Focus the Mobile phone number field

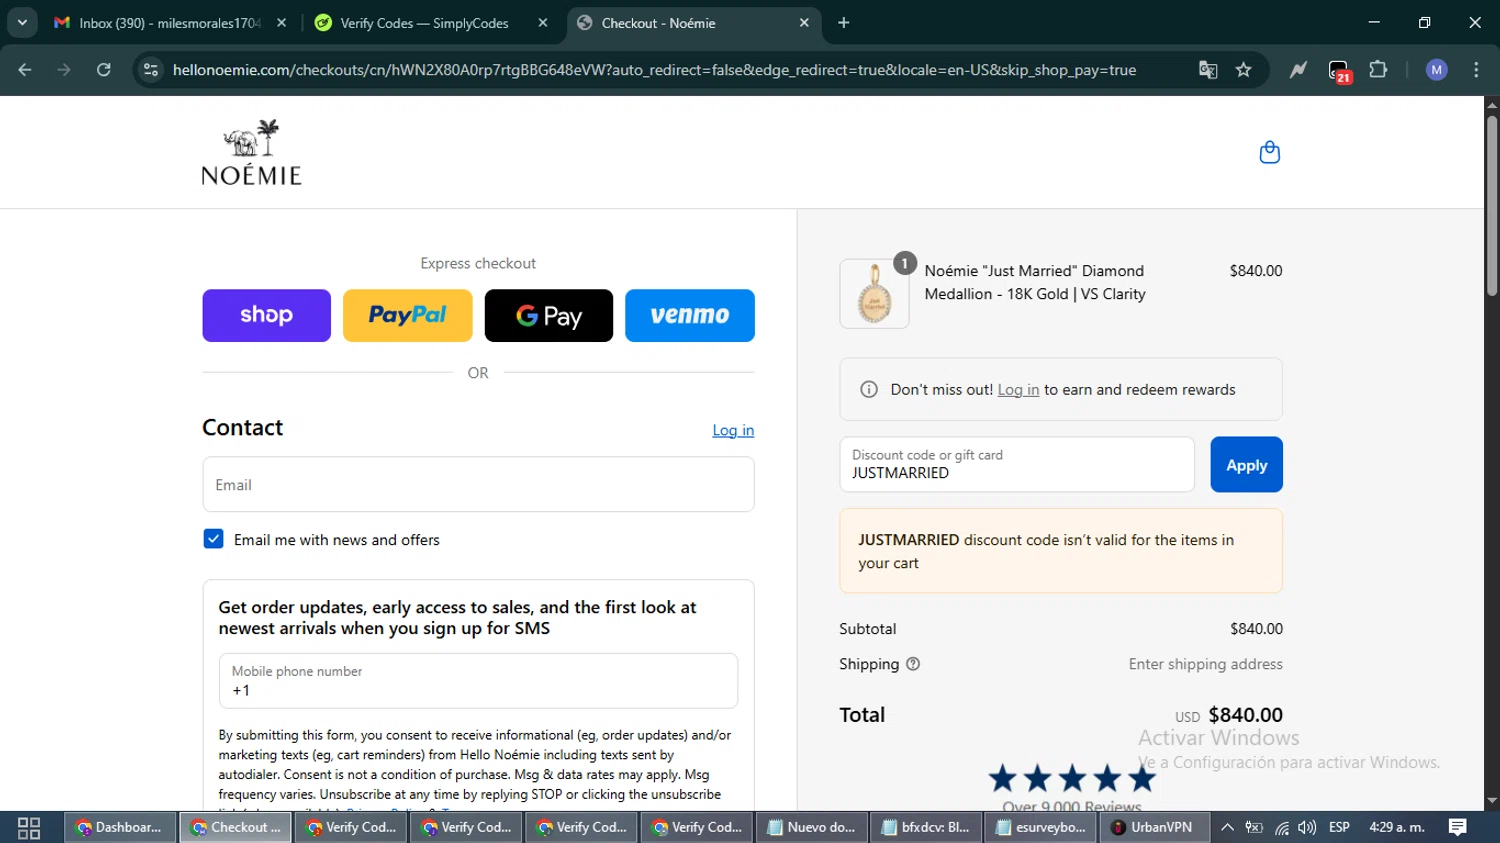[x=478, y=681]
